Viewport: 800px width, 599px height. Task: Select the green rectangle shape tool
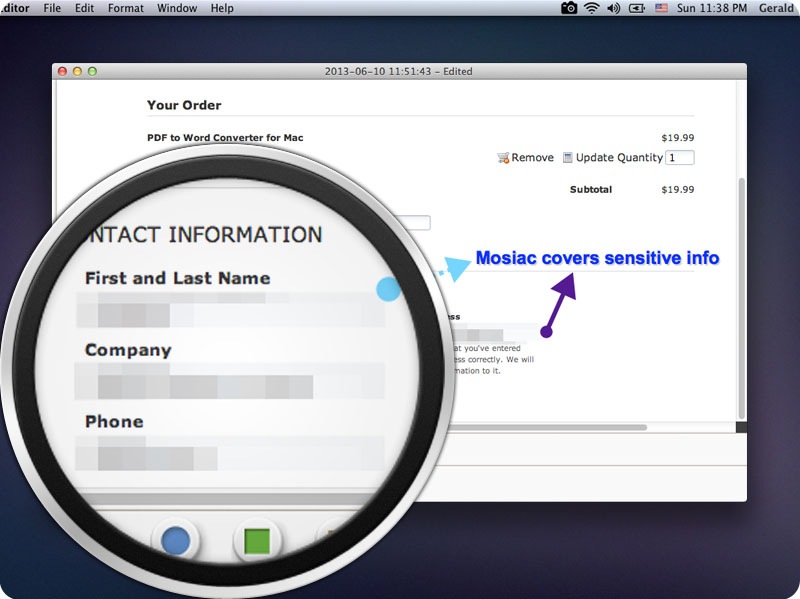point(257,541)
